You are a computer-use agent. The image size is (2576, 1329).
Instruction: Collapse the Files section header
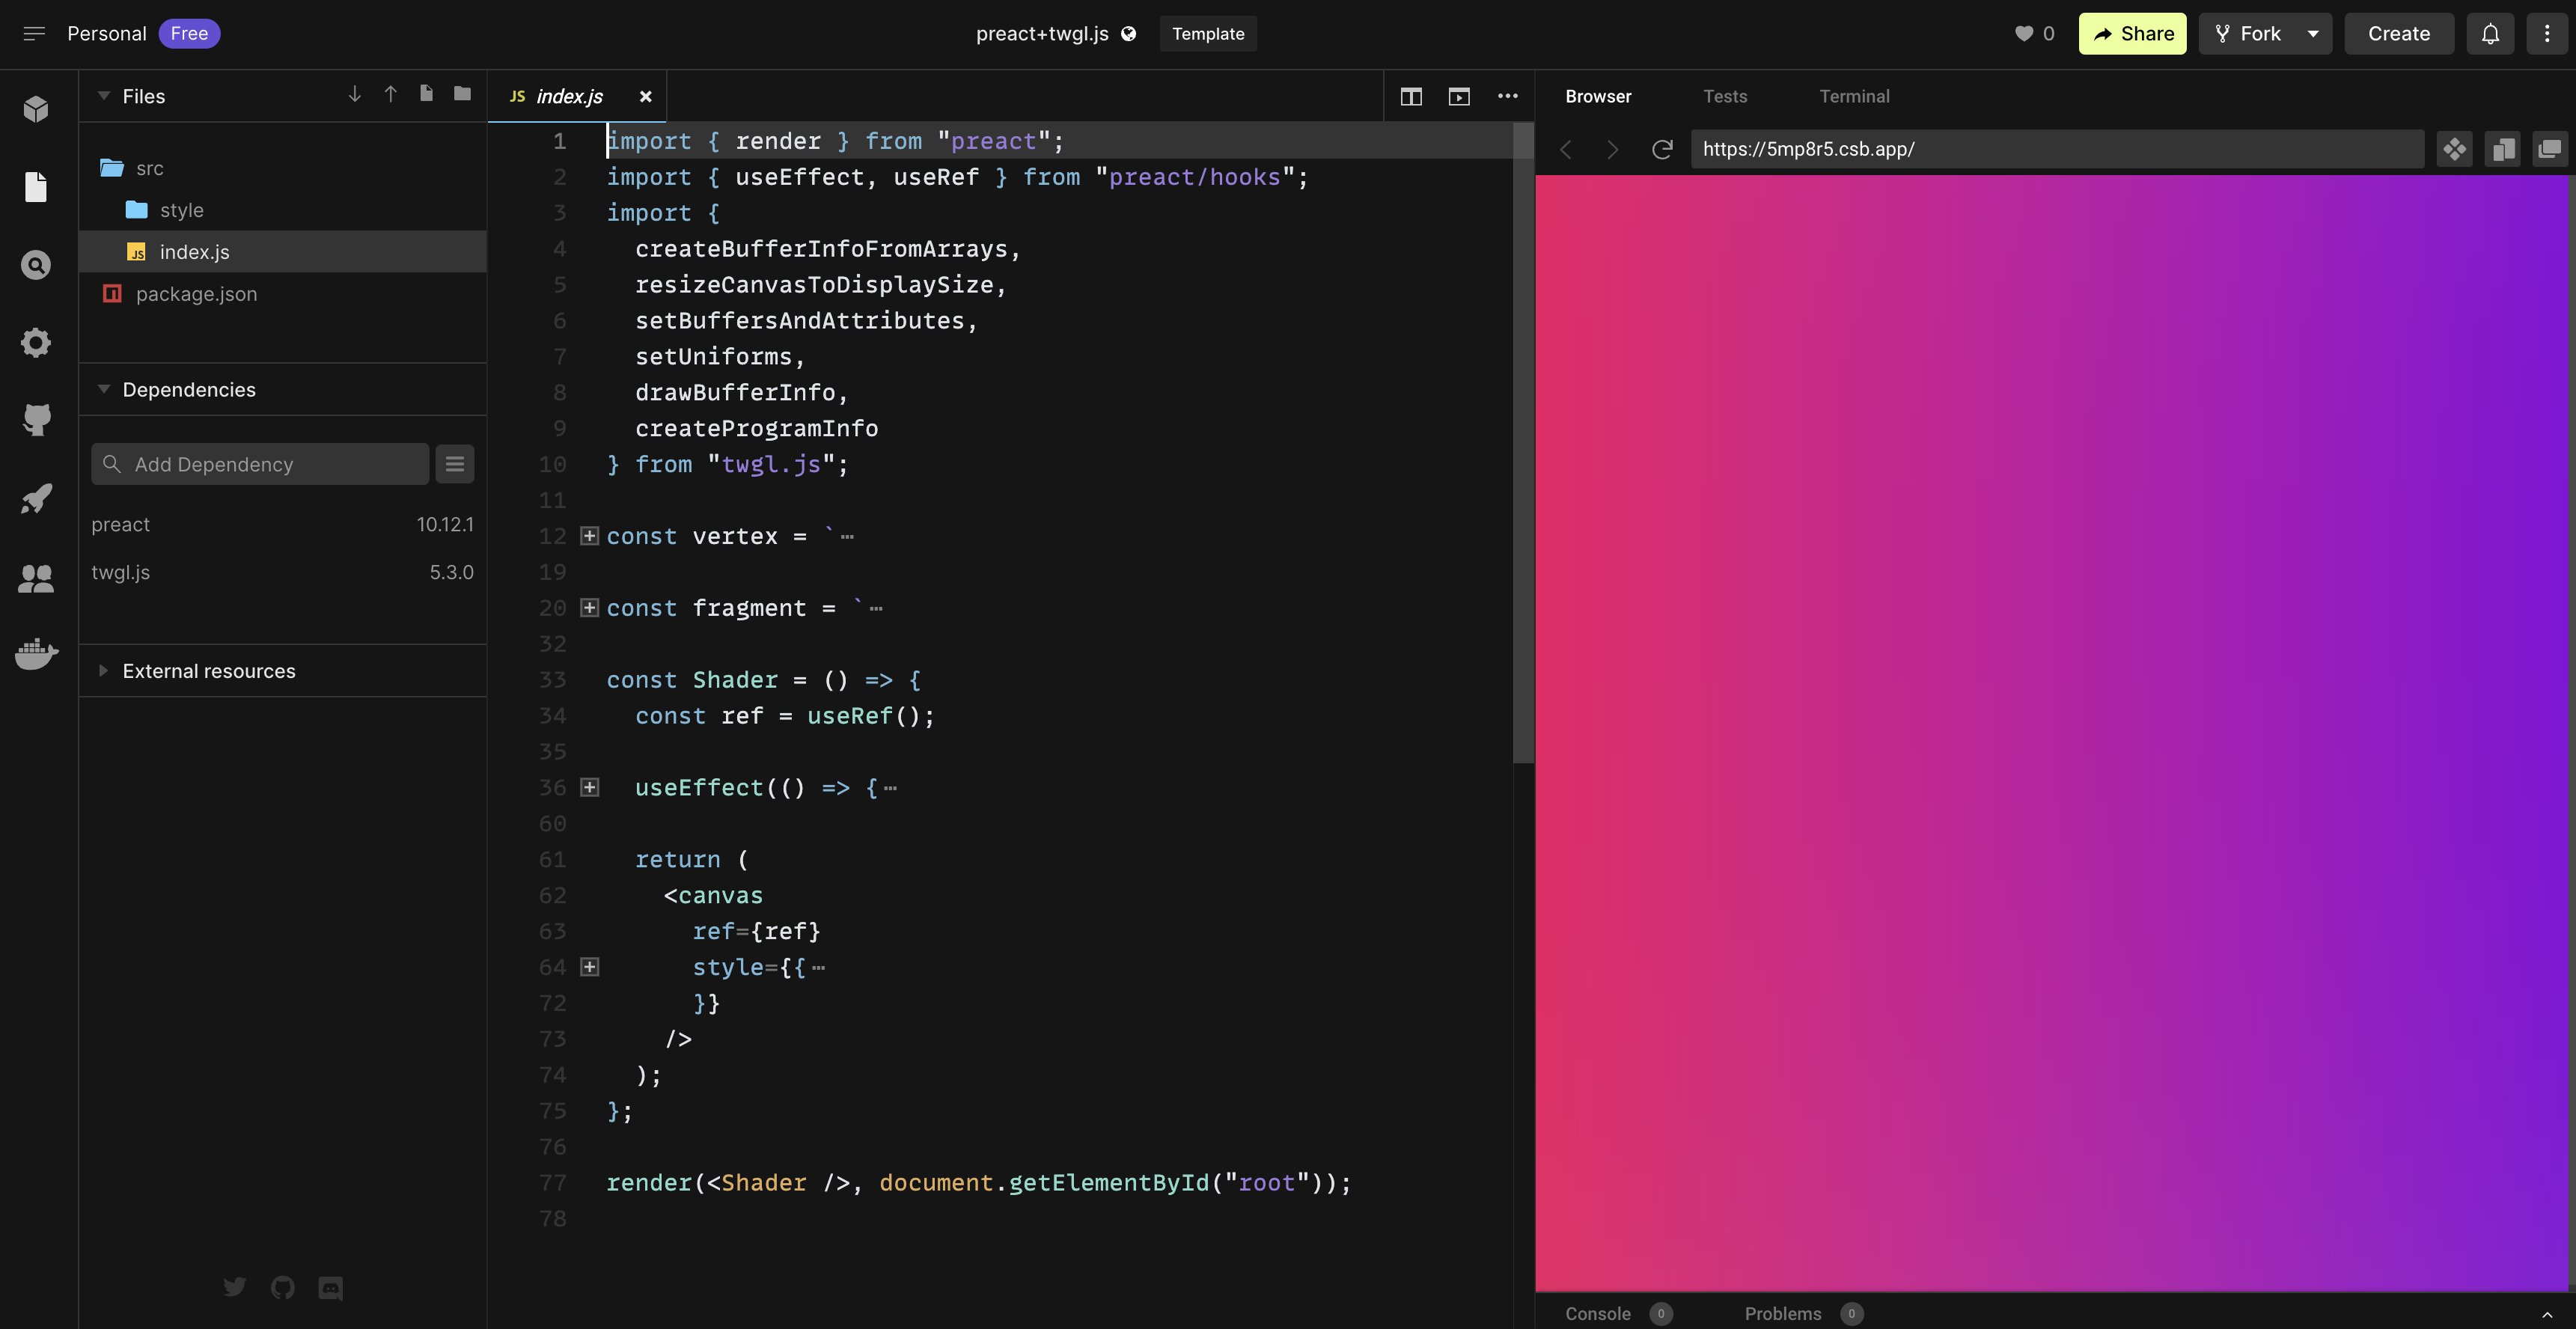click(x=104, y=96)
